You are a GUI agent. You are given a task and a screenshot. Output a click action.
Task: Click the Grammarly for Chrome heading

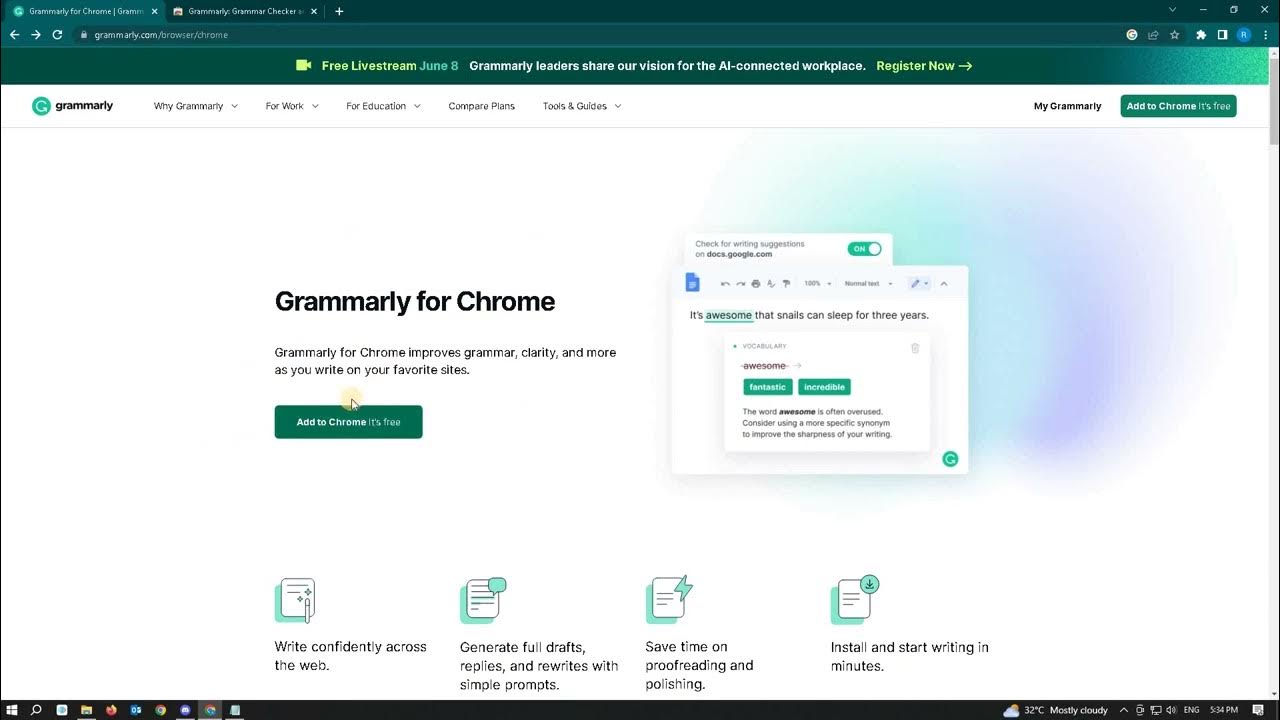(x=415, y=301)
